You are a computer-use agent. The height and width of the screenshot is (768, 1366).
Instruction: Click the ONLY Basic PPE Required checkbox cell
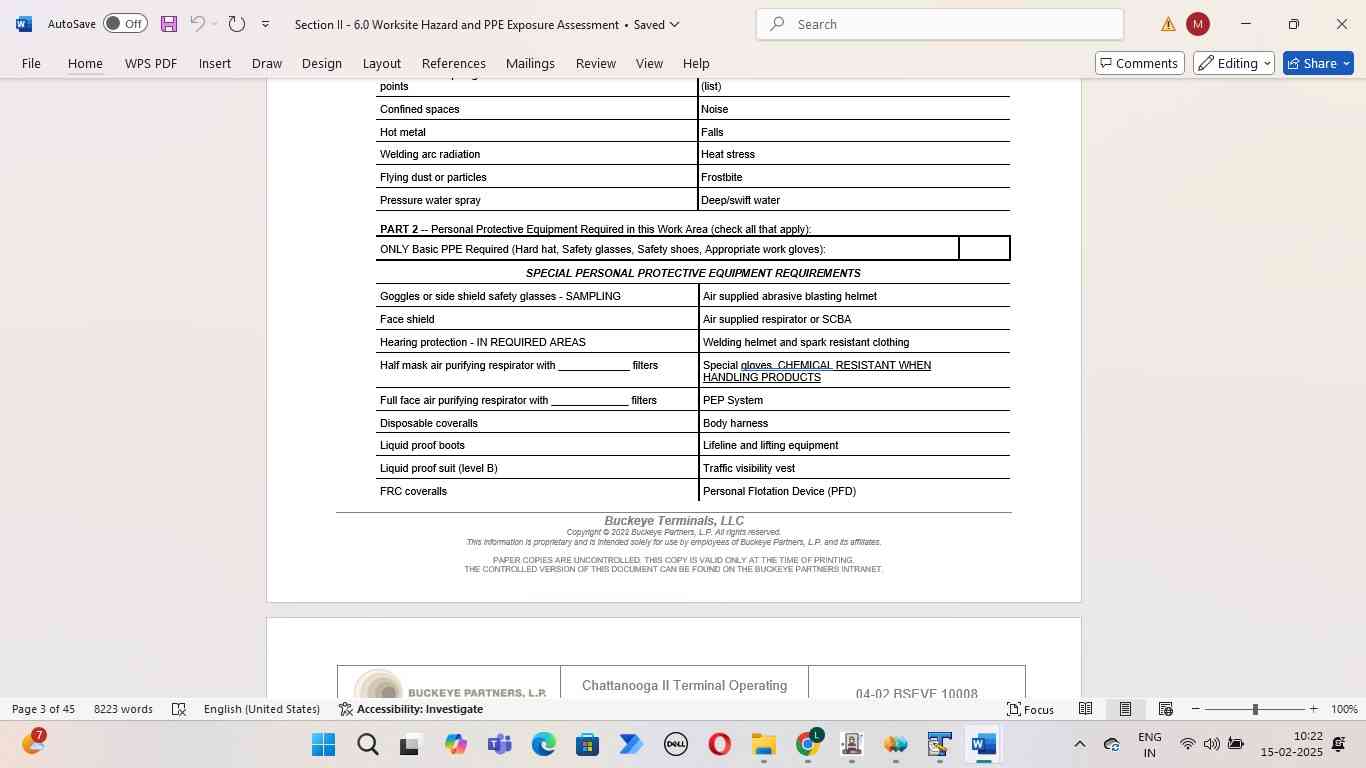(984, 248)
